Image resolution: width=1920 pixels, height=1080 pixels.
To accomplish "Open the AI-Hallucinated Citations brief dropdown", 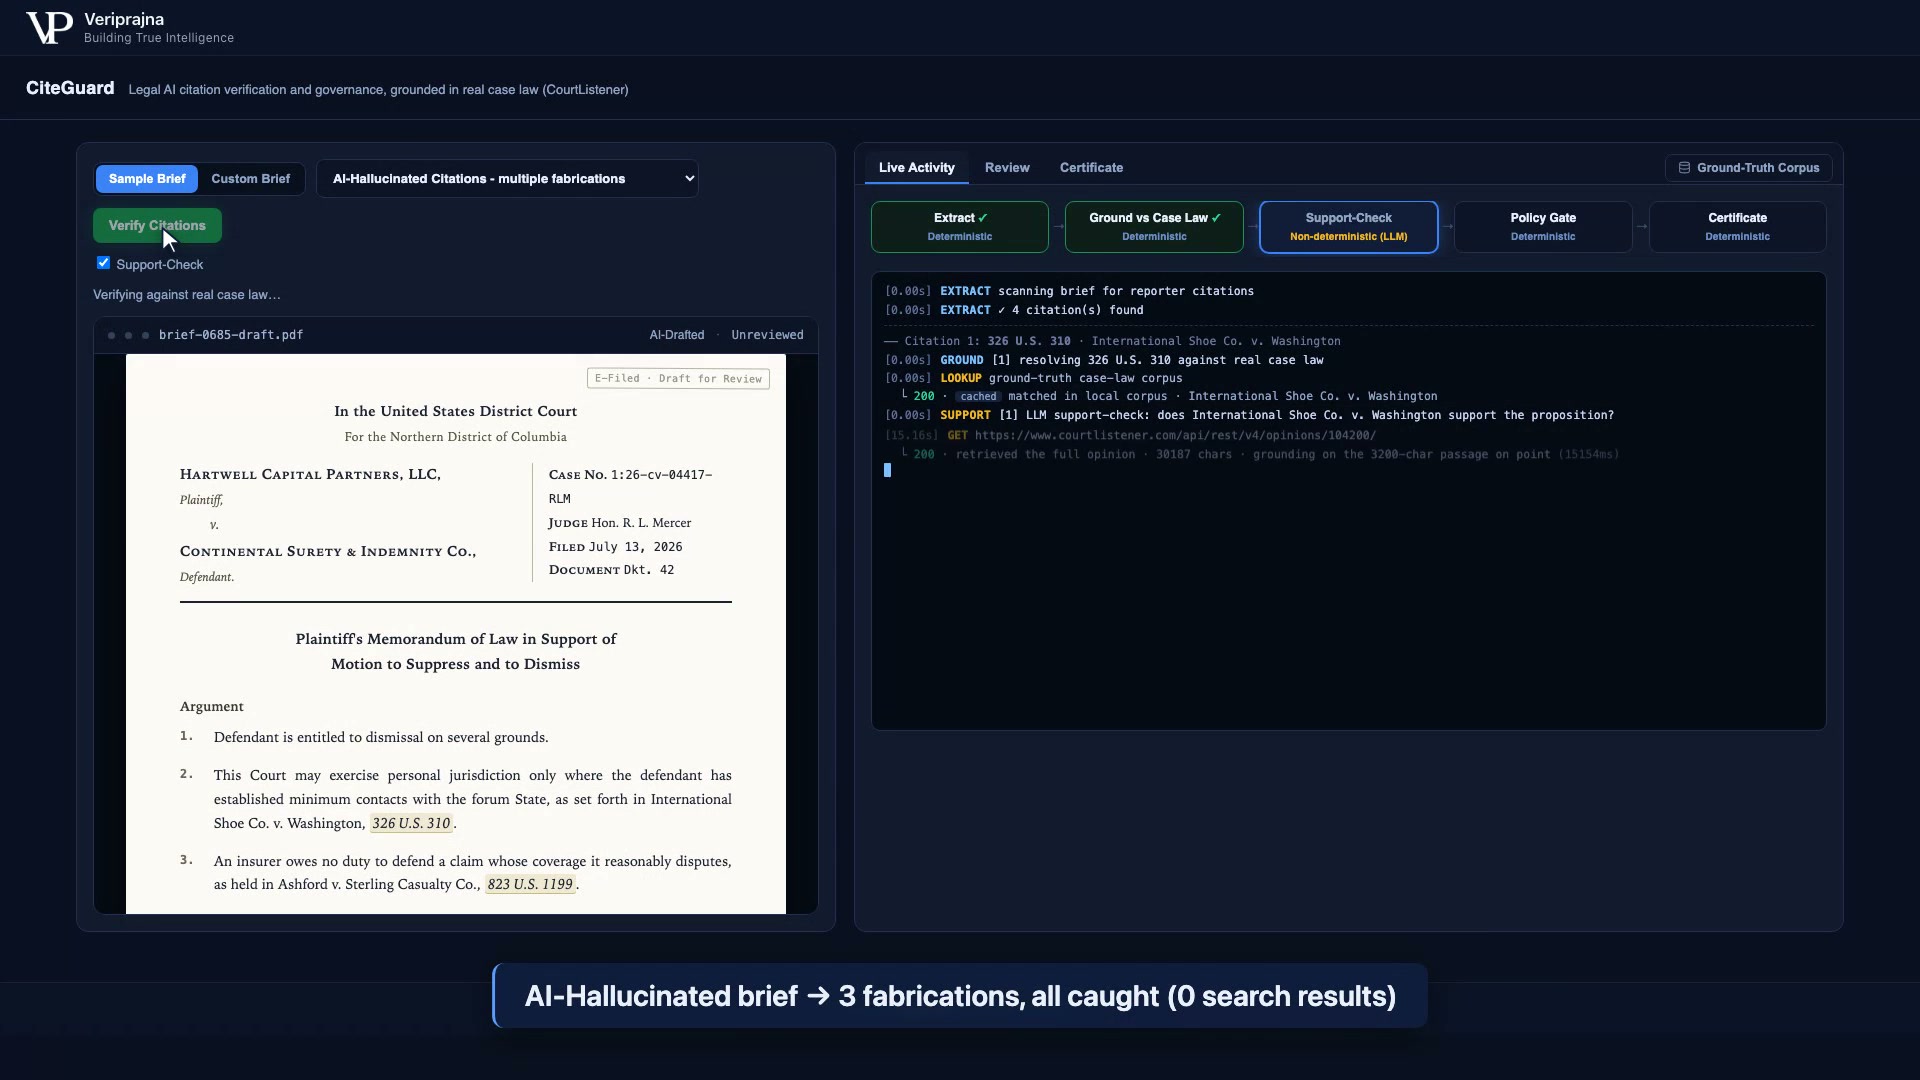I will [507, 179].
